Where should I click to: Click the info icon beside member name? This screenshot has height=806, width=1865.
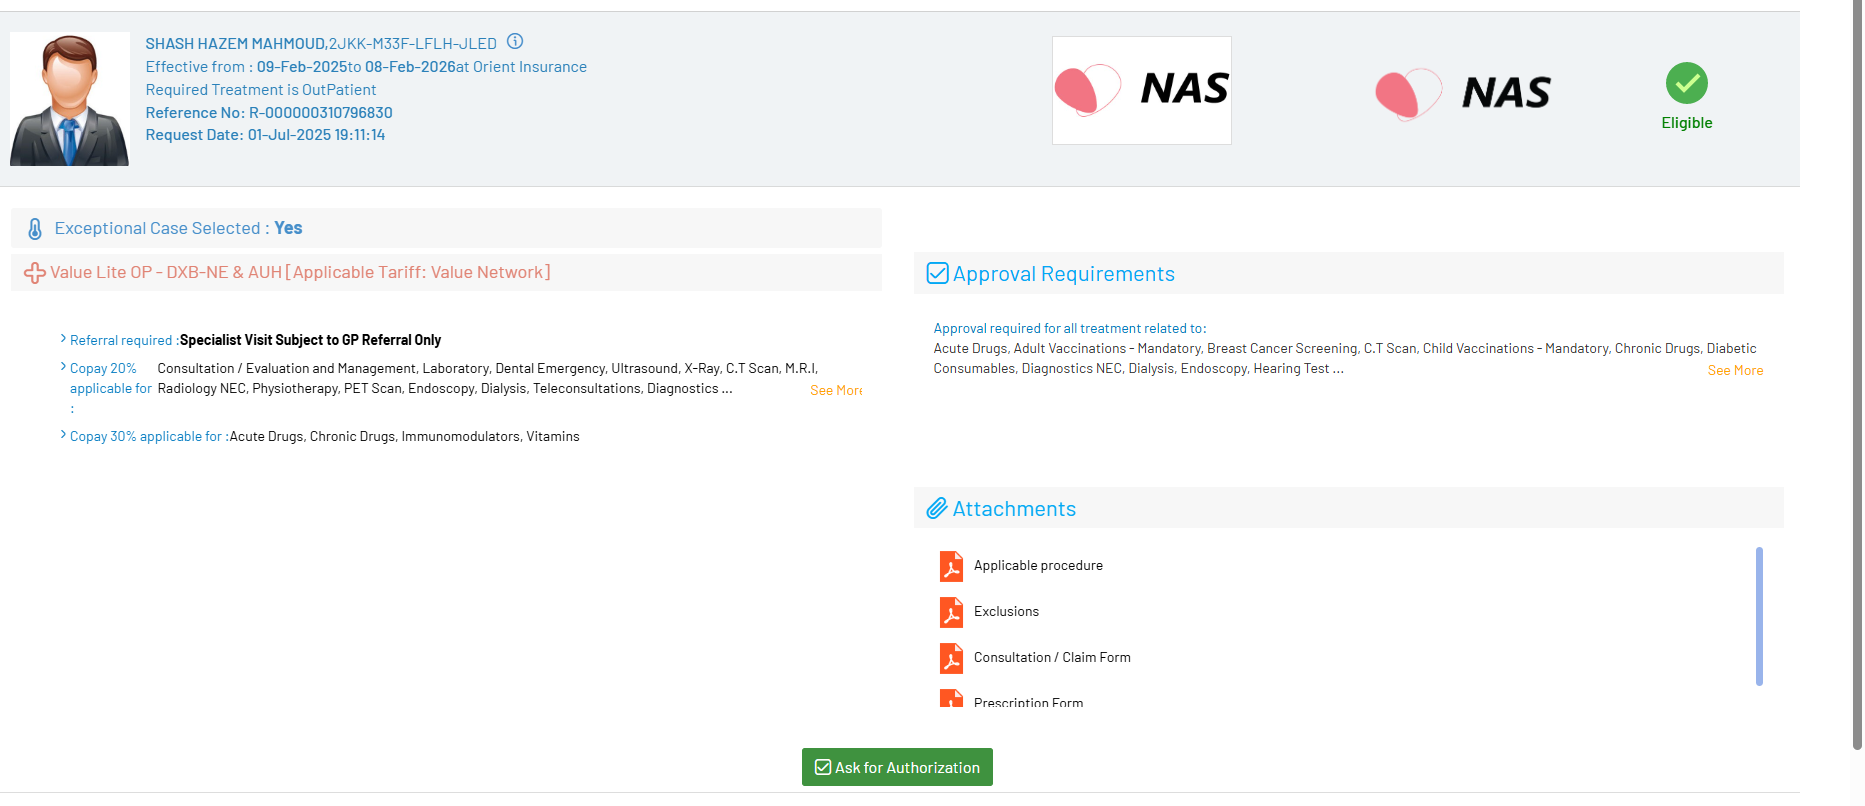[515, 42]
